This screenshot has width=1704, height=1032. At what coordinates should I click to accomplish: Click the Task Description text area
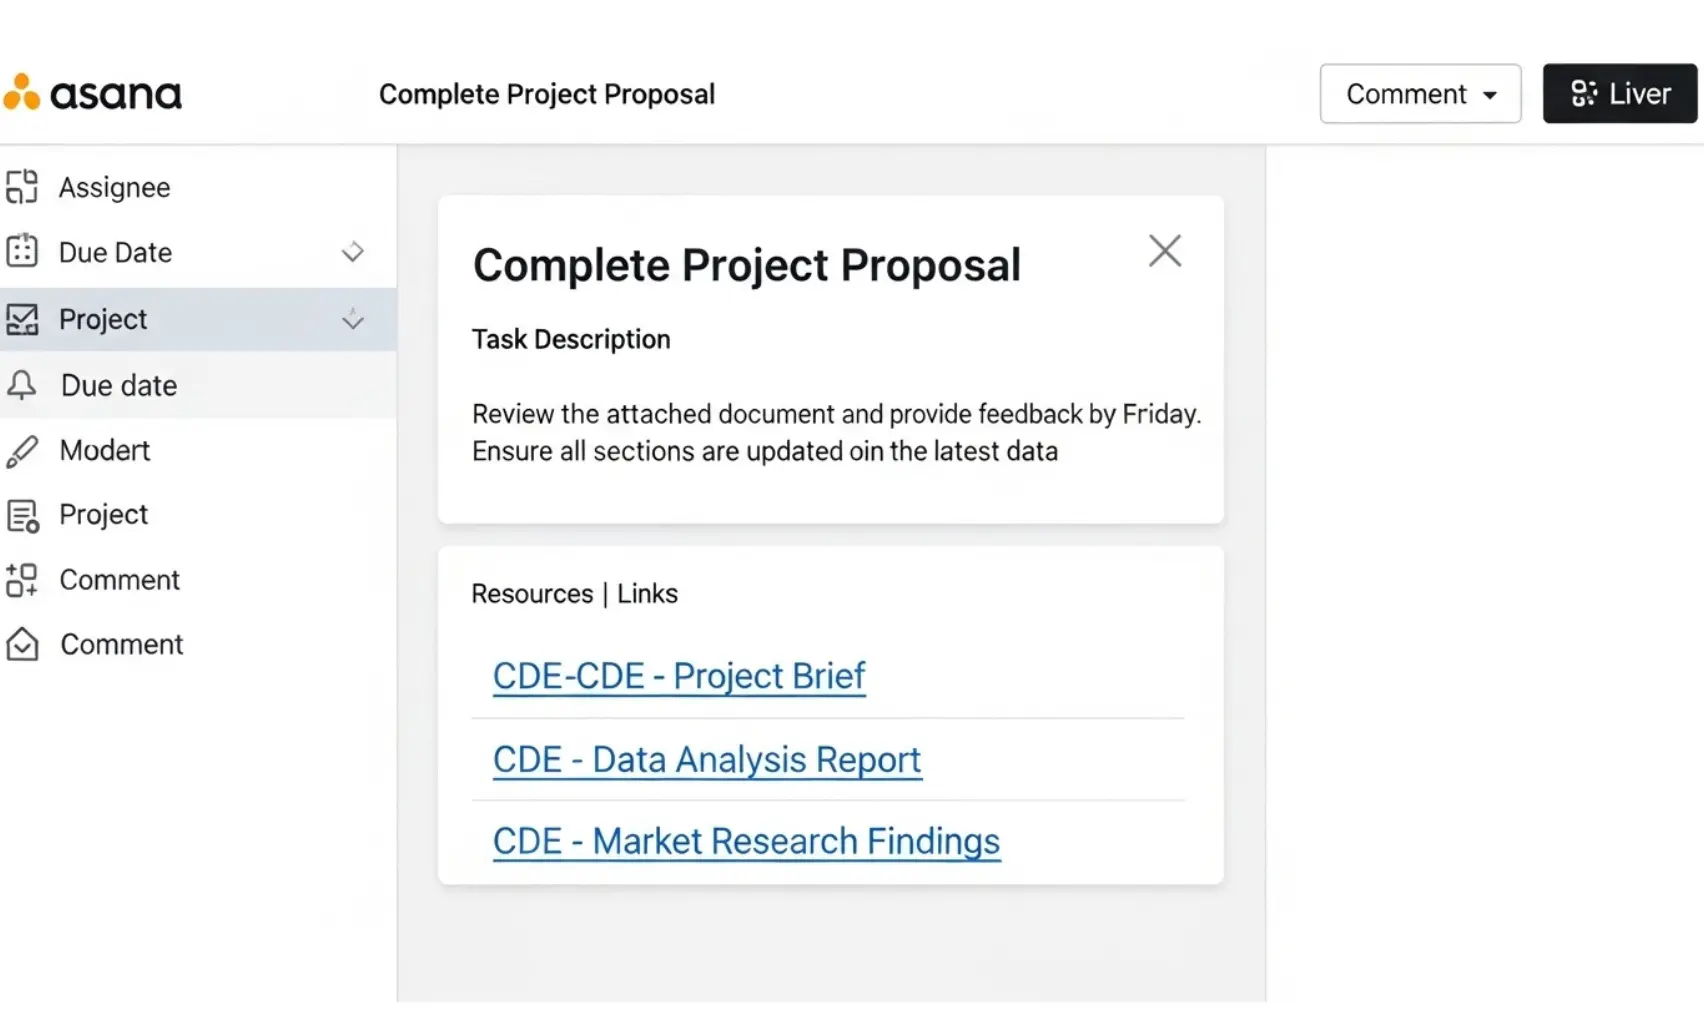[x=570, y=339]
